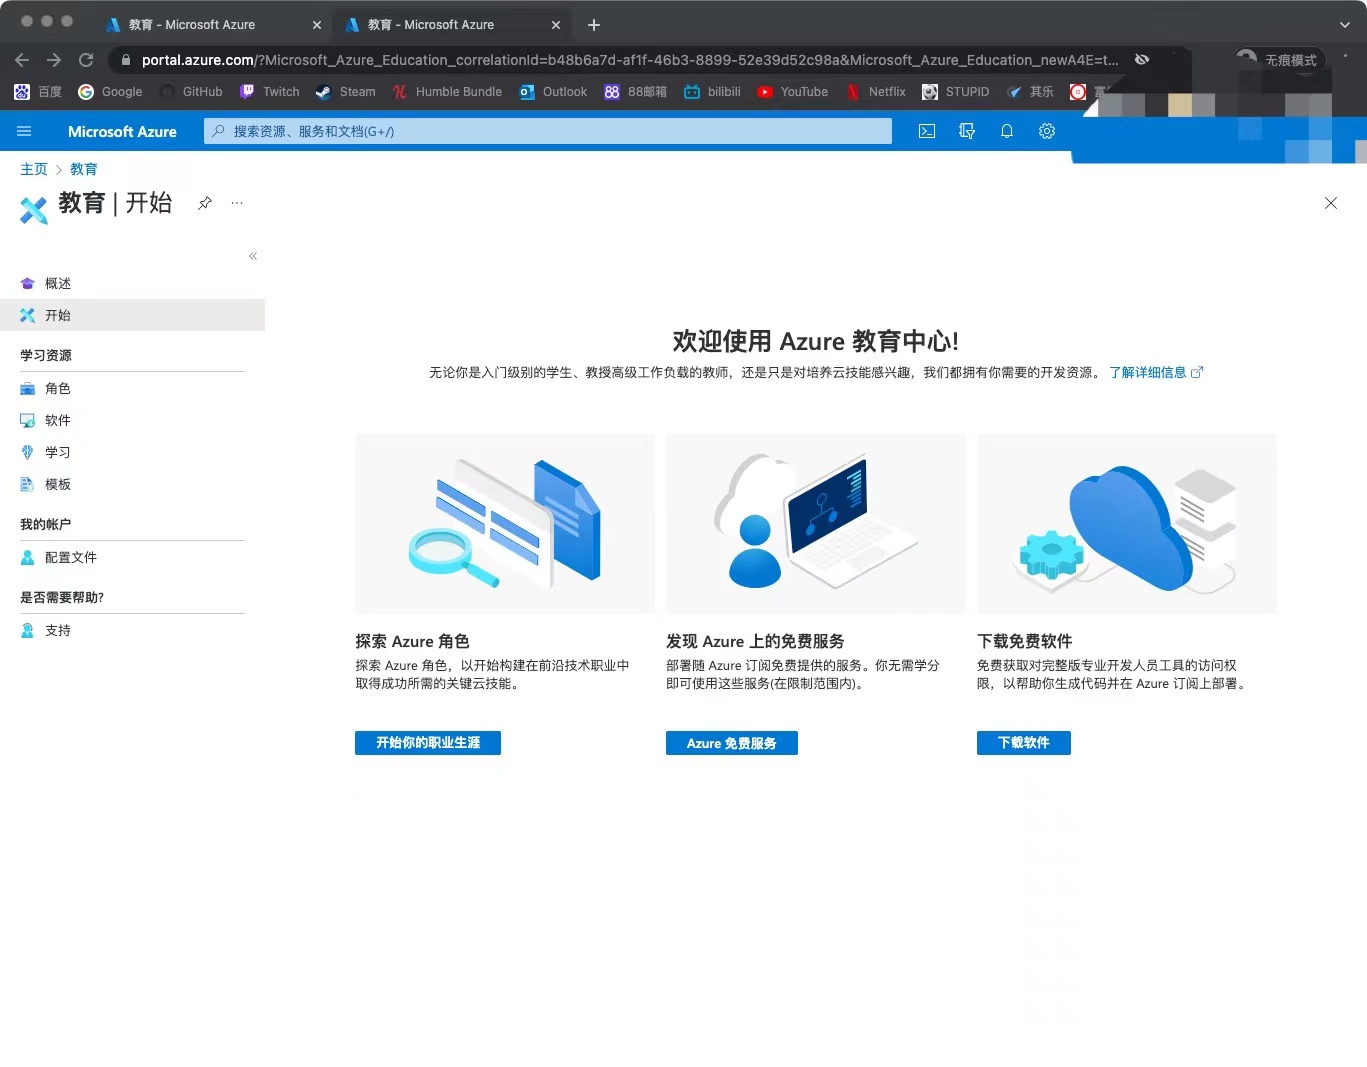
Task: Open portal settings gear
Action: (1047, 131)
